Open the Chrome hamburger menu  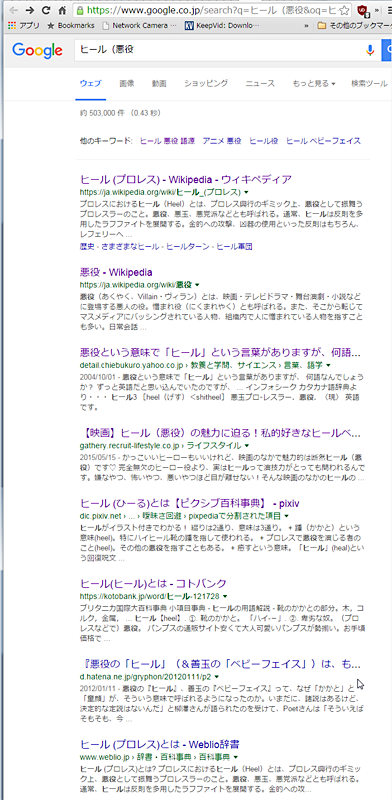coord(389,10)
